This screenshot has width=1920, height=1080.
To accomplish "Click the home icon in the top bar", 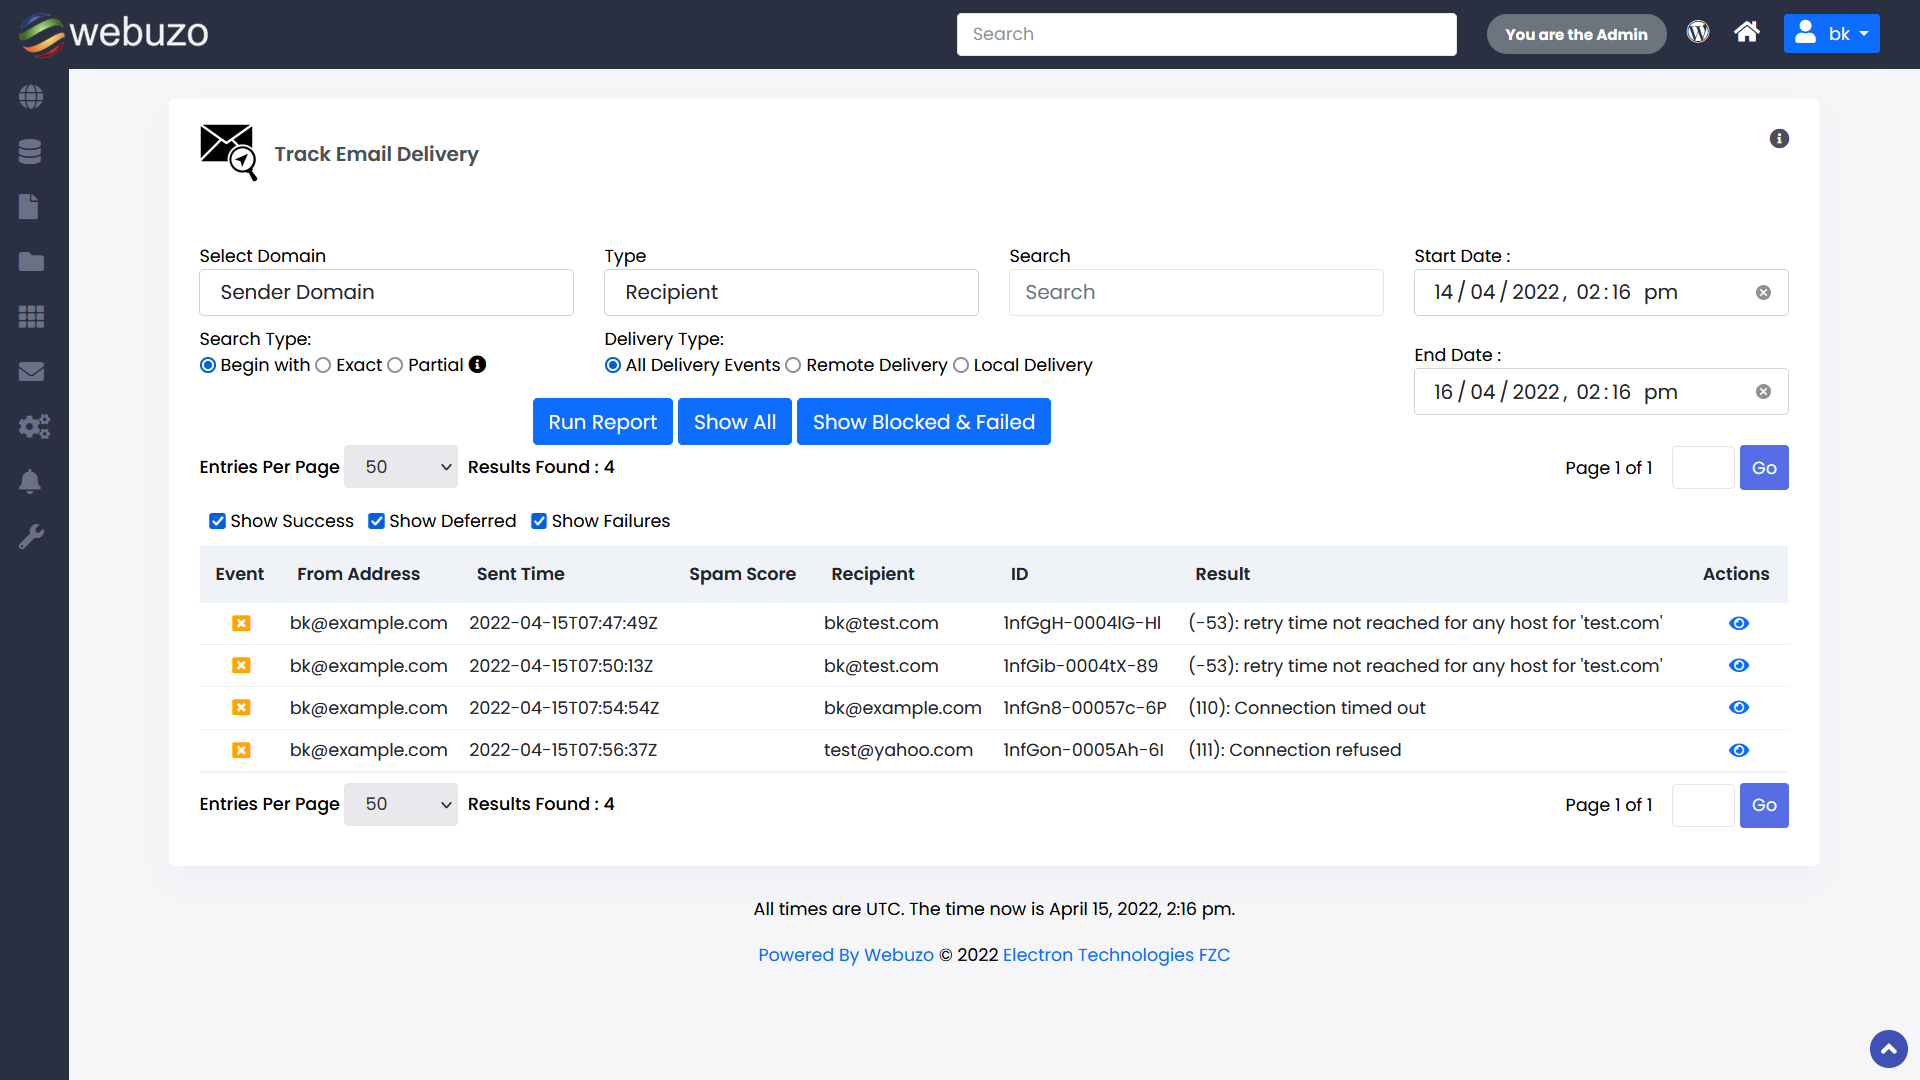I will [x=1747, y=32].
